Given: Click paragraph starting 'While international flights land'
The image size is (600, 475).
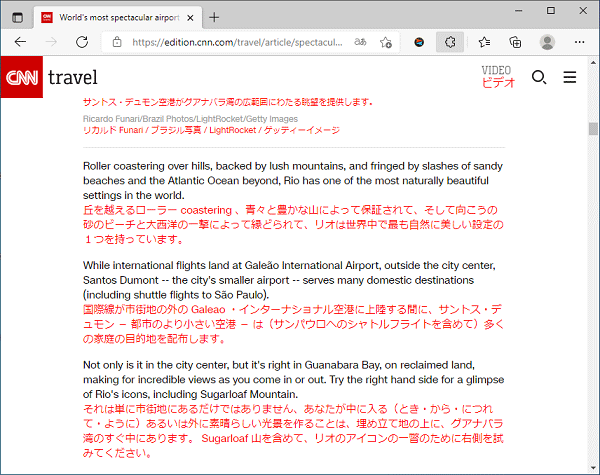Looking at the screenshot, I should (289, 280).
